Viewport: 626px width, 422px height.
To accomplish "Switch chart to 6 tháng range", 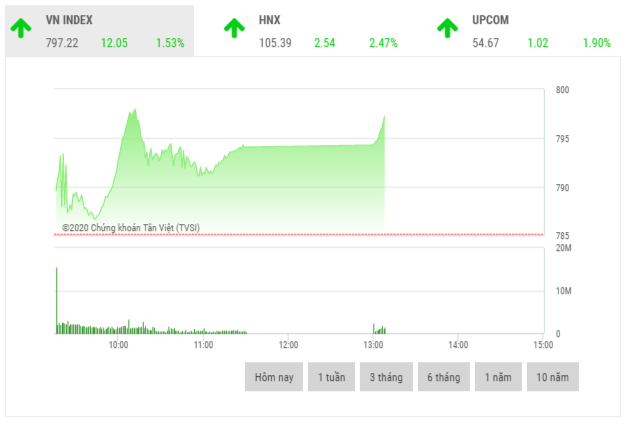I will (443, 377).
